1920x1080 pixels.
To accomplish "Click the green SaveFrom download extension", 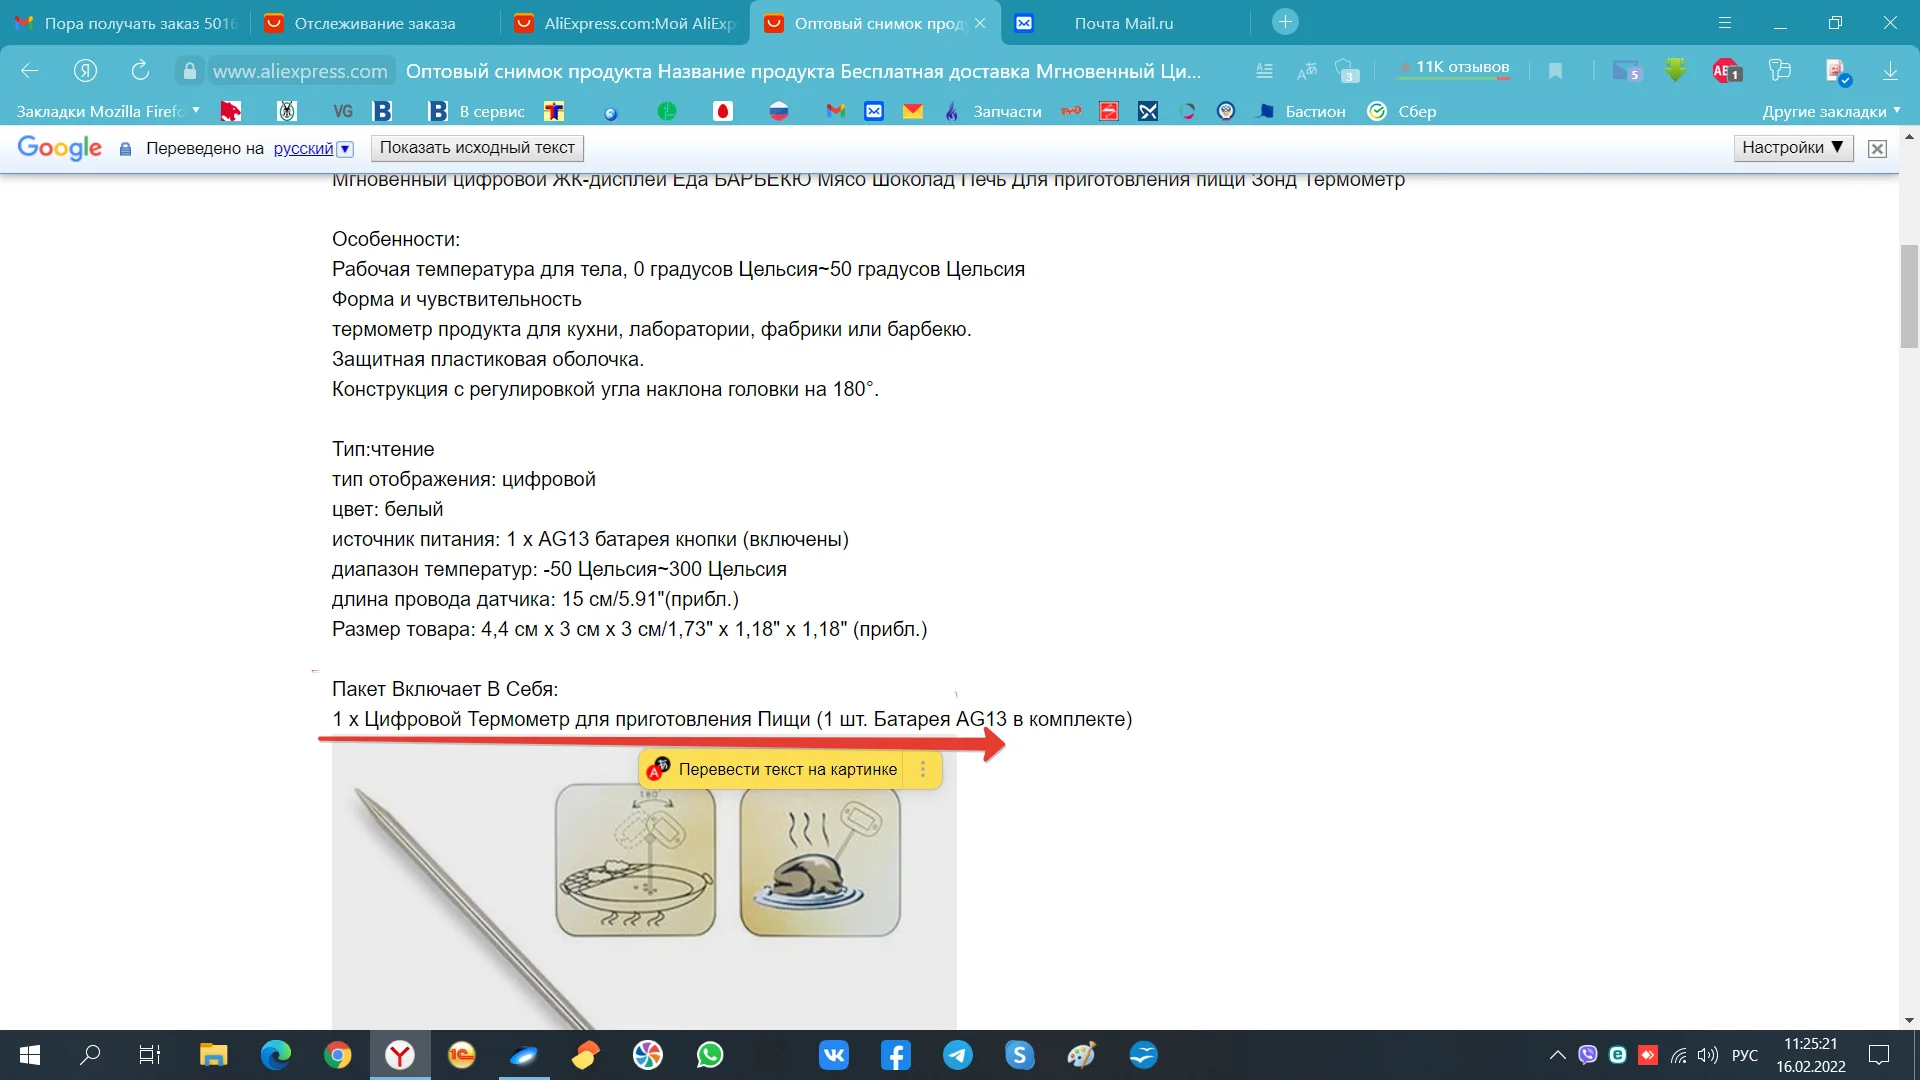I will tap(1675, 71).
